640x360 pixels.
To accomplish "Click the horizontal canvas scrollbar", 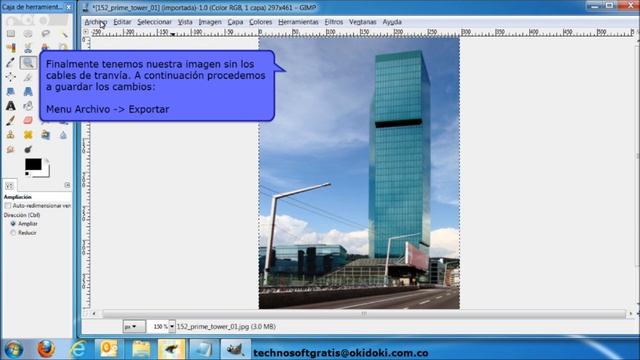I will tap(363, 313).
